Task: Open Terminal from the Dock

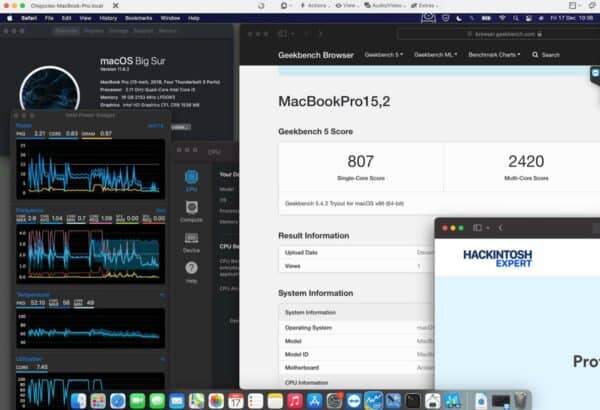Action: point(413,401)
